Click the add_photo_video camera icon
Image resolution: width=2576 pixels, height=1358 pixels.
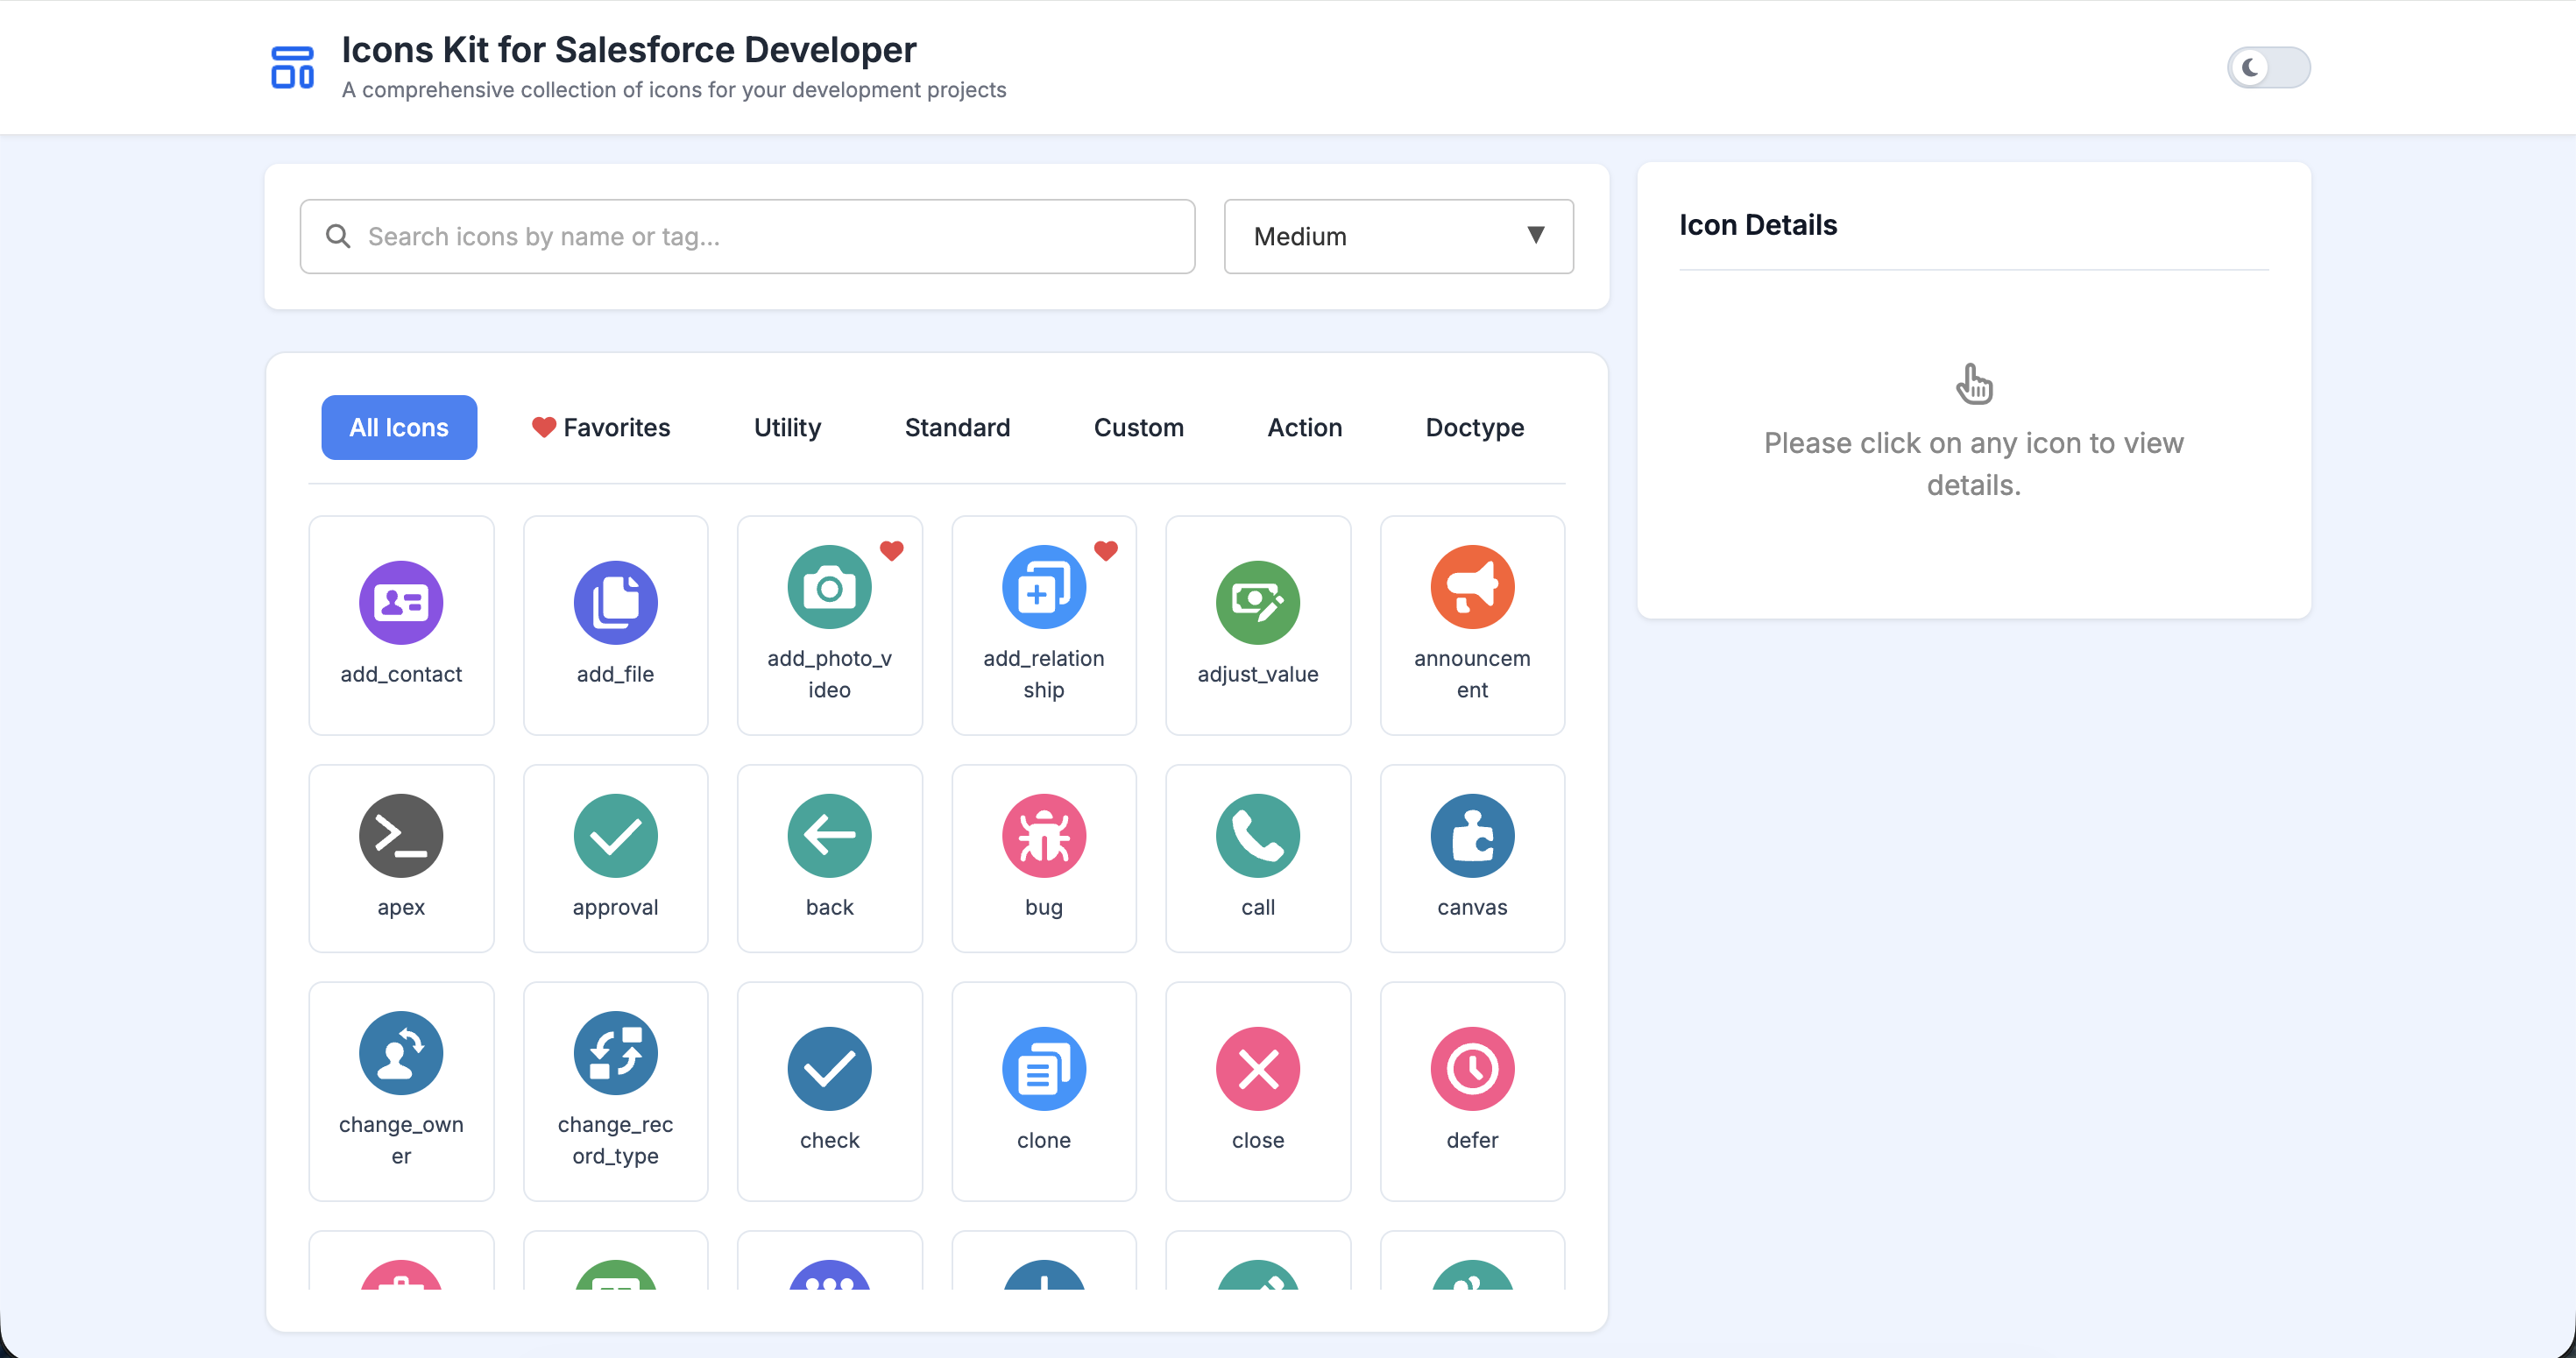[829, 587]
